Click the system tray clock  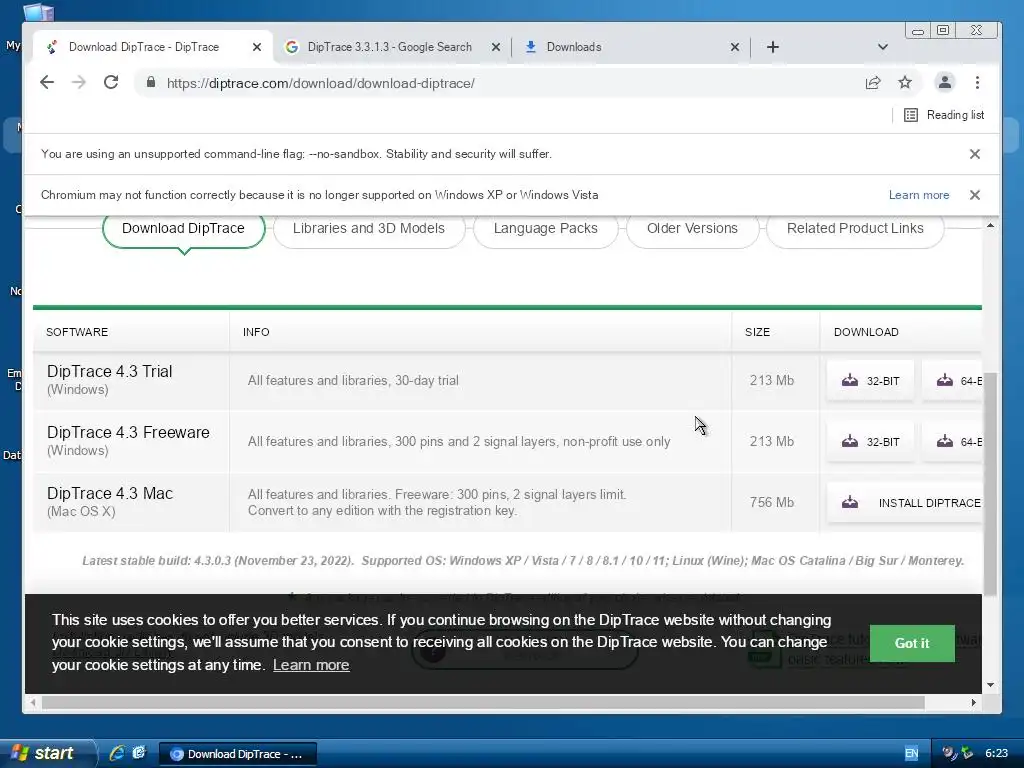(x=996, y=754)
